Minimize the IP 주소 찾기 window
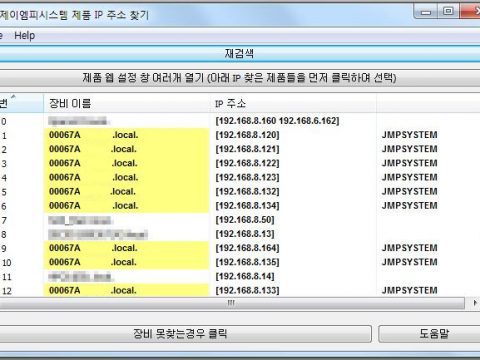 (425, 12)
